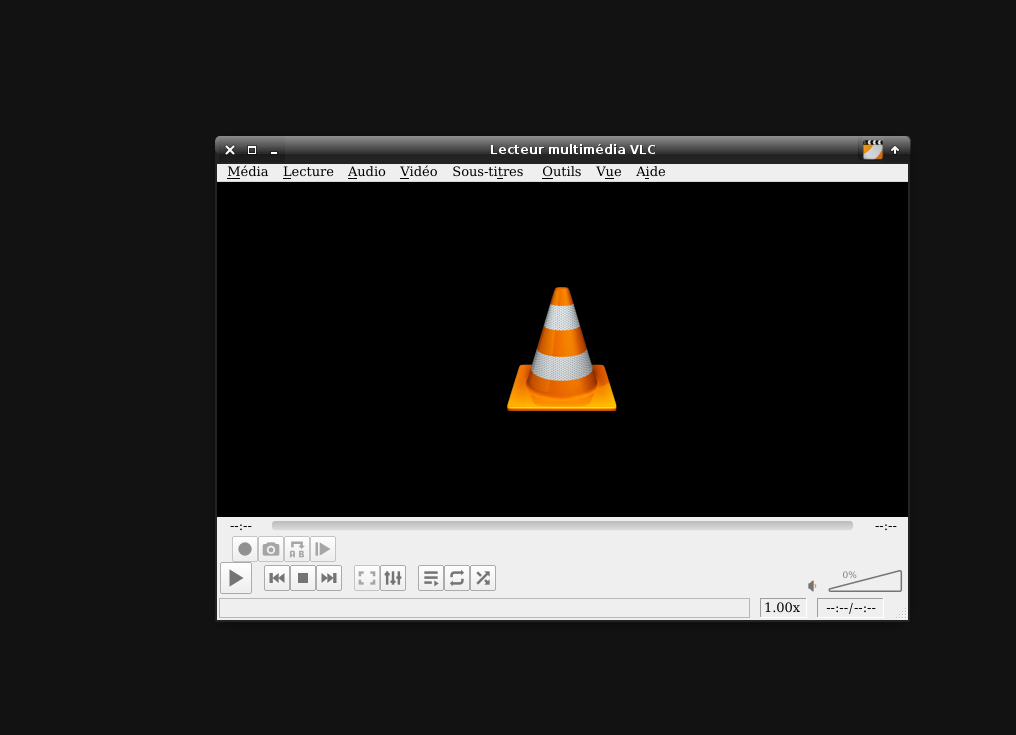The width and height of the screenshot is (1016, 735).
Task: Click remaining time label right of seek bar
Action: click(886, 526)
